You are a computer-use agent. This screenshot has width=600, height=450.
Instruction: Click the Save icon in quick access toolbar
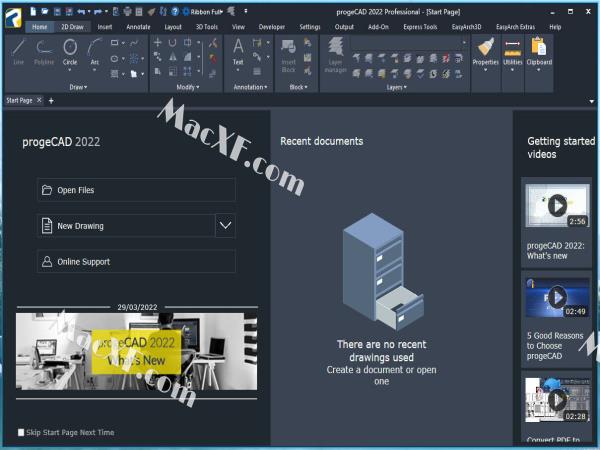click(x=57, y=12)
